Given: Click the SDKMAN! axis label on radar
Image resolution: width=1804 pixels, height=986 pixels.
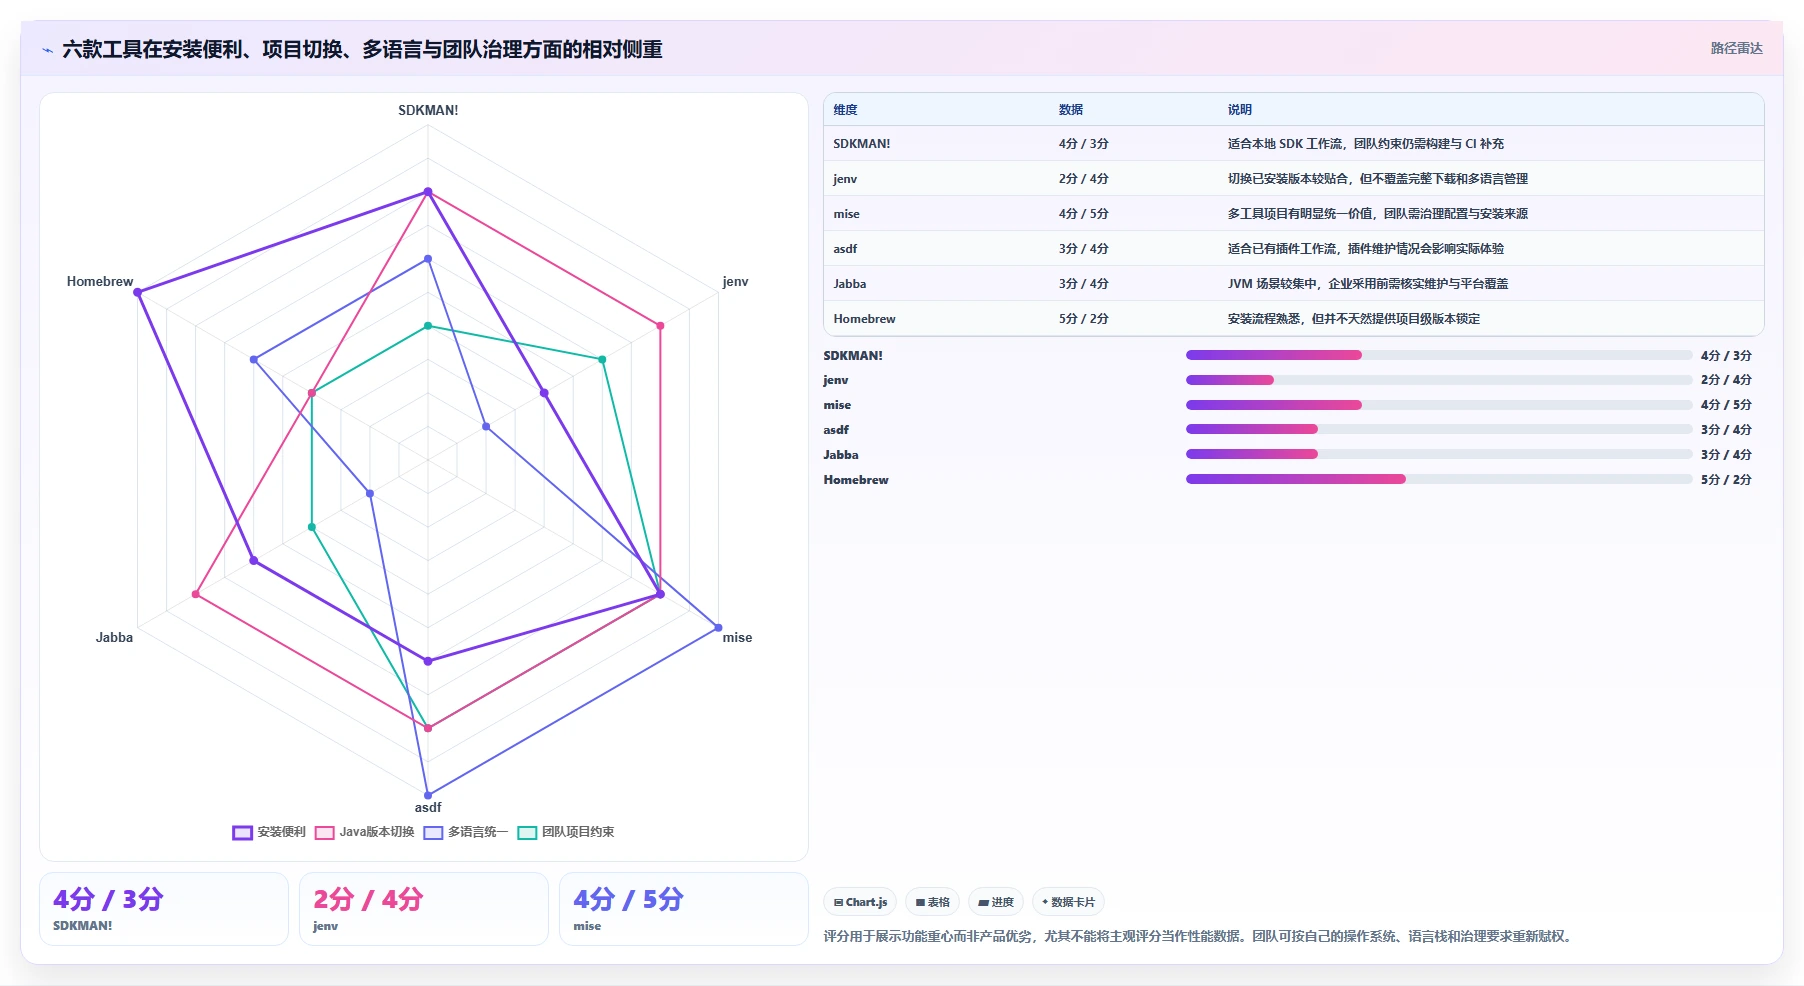Looking at the screenshot, I should click(428, 111).
